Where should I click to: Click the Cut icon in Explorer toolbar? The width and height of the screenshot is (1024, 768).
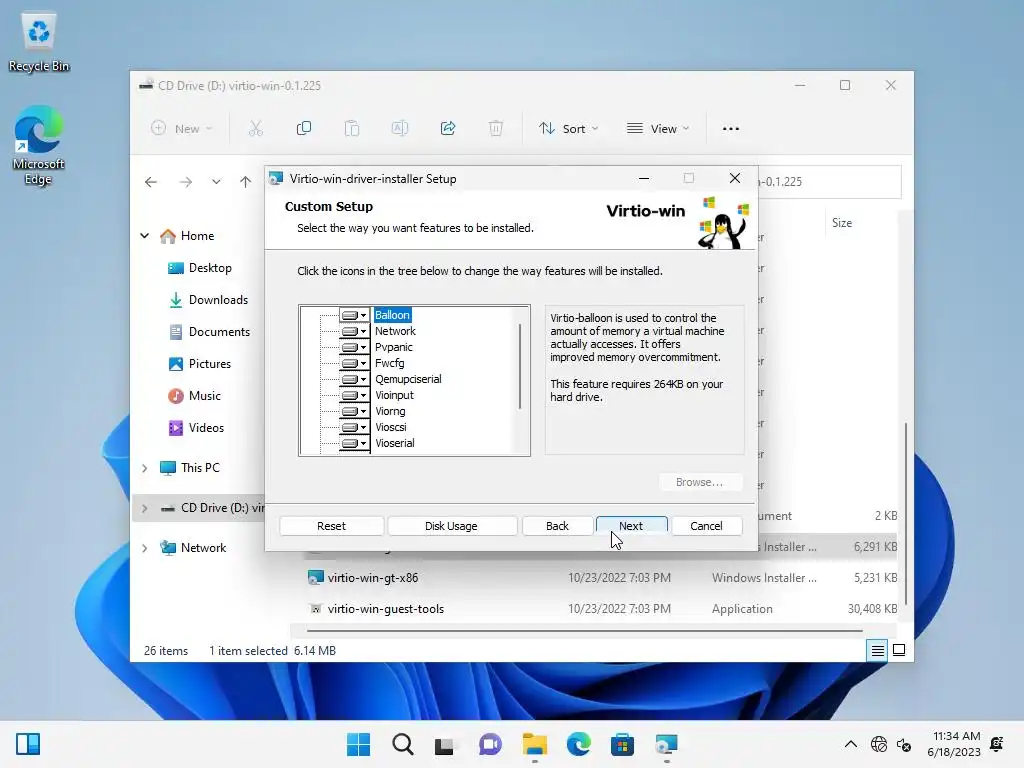point(255,129)
